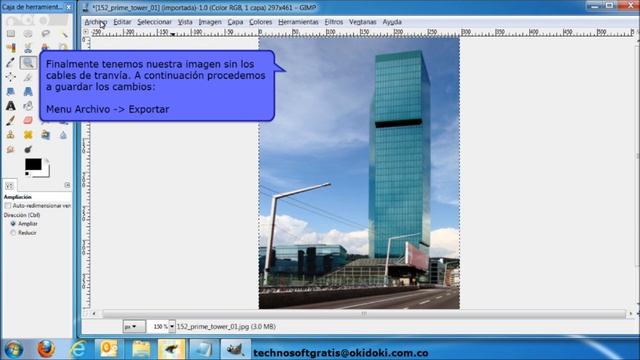
Task: Click the 152_prime_tower_01.jpg status bar text
Action: (226, 327)
